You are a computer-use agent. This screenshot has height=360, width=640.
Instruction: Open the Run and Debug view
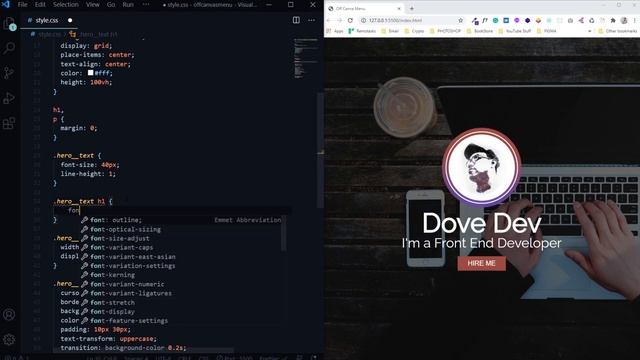pyautogui.click(x=9, y=98)
